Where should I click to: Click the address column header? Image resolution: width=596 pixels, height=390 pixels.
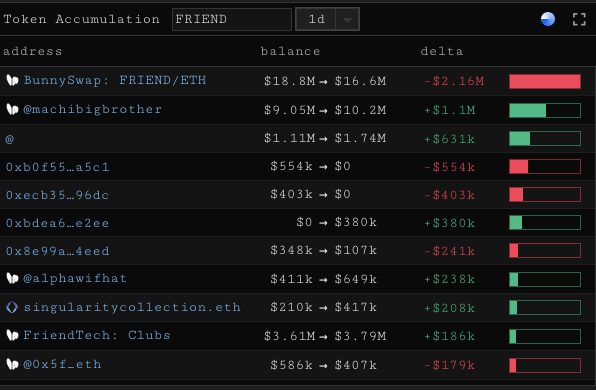coord(32,51)
